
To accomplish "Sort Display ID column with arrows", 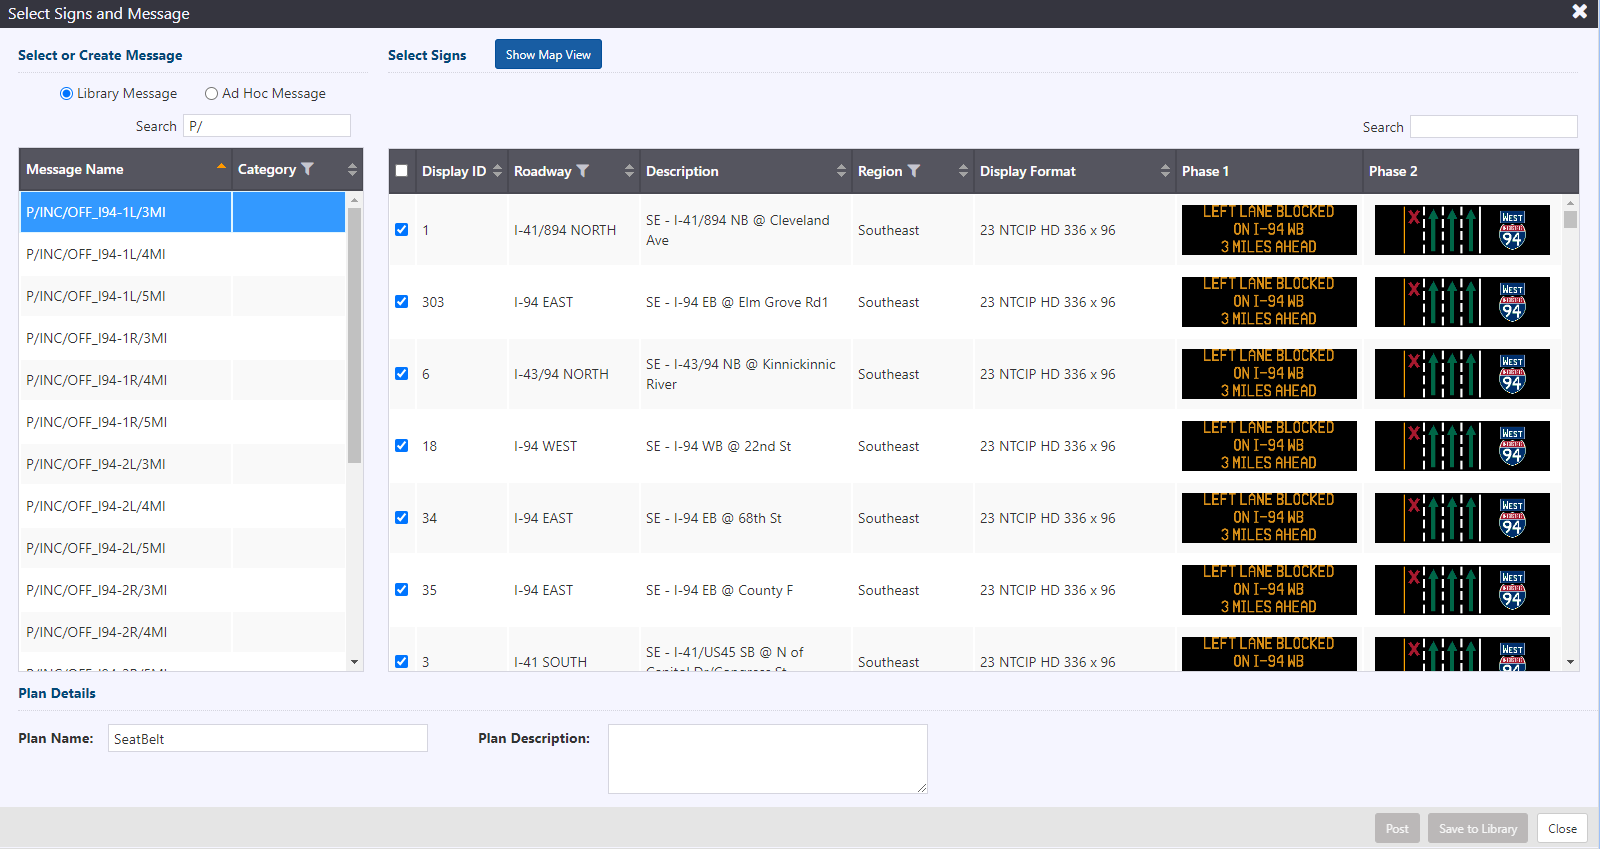I will [x=497, y=171].
